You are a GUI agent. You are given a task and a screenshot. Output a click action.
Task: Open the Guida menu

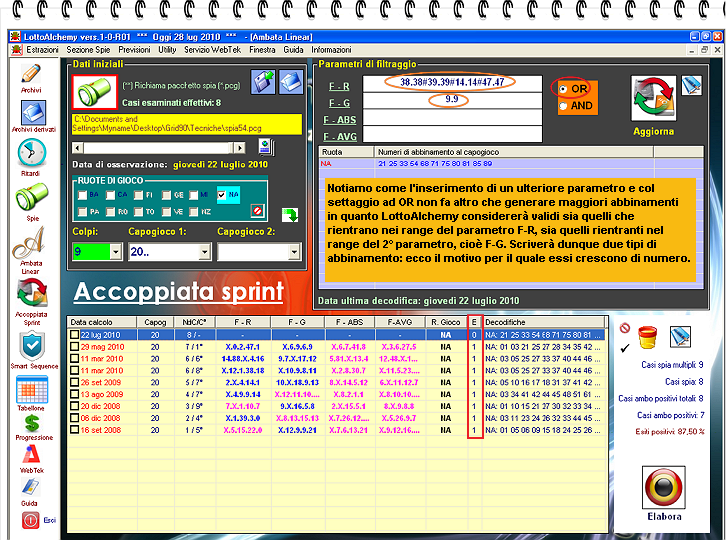pyautogui.click(x=293, y=50)
